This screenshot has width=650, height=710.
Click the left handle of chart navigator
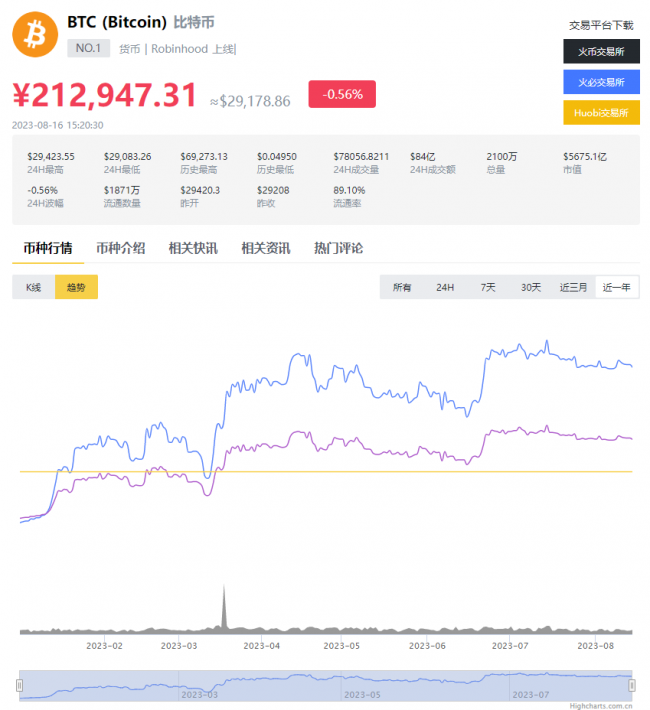19,685
